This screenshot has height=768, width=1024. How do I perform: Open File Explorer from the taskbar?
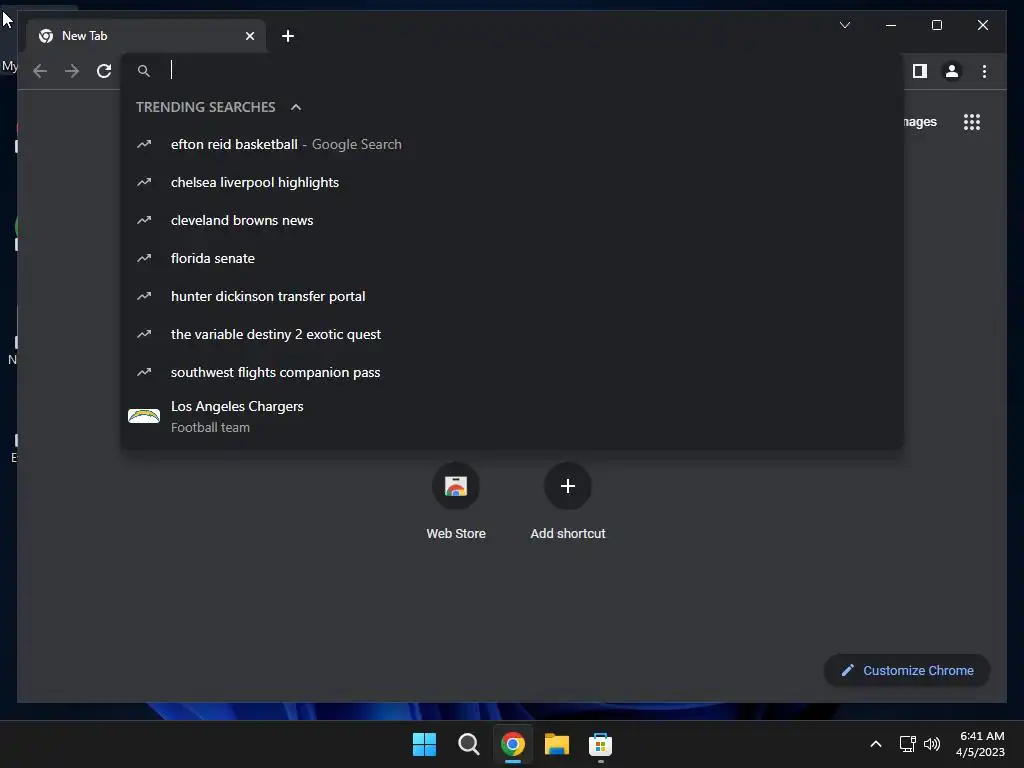557,744
